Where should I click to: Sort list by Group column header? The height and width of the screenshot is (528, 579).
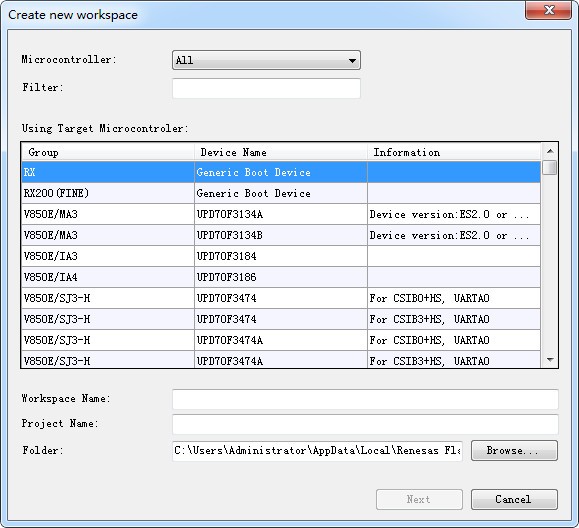tap(108, 152)
